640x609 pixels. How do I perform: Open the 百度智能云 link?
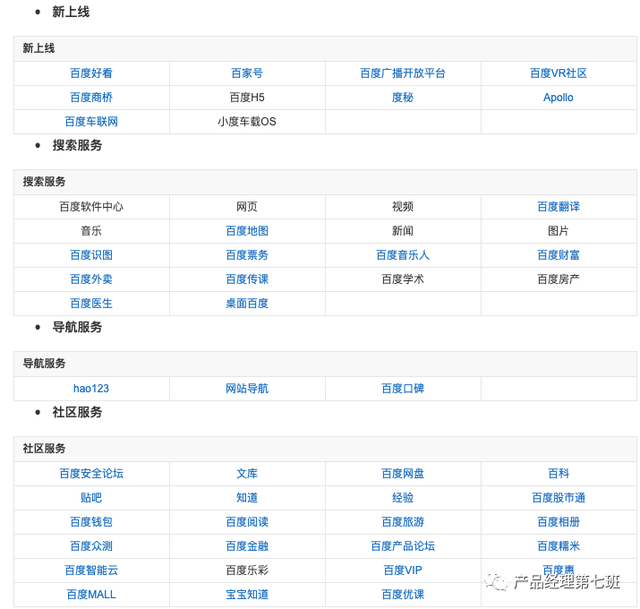pos(91,570)
